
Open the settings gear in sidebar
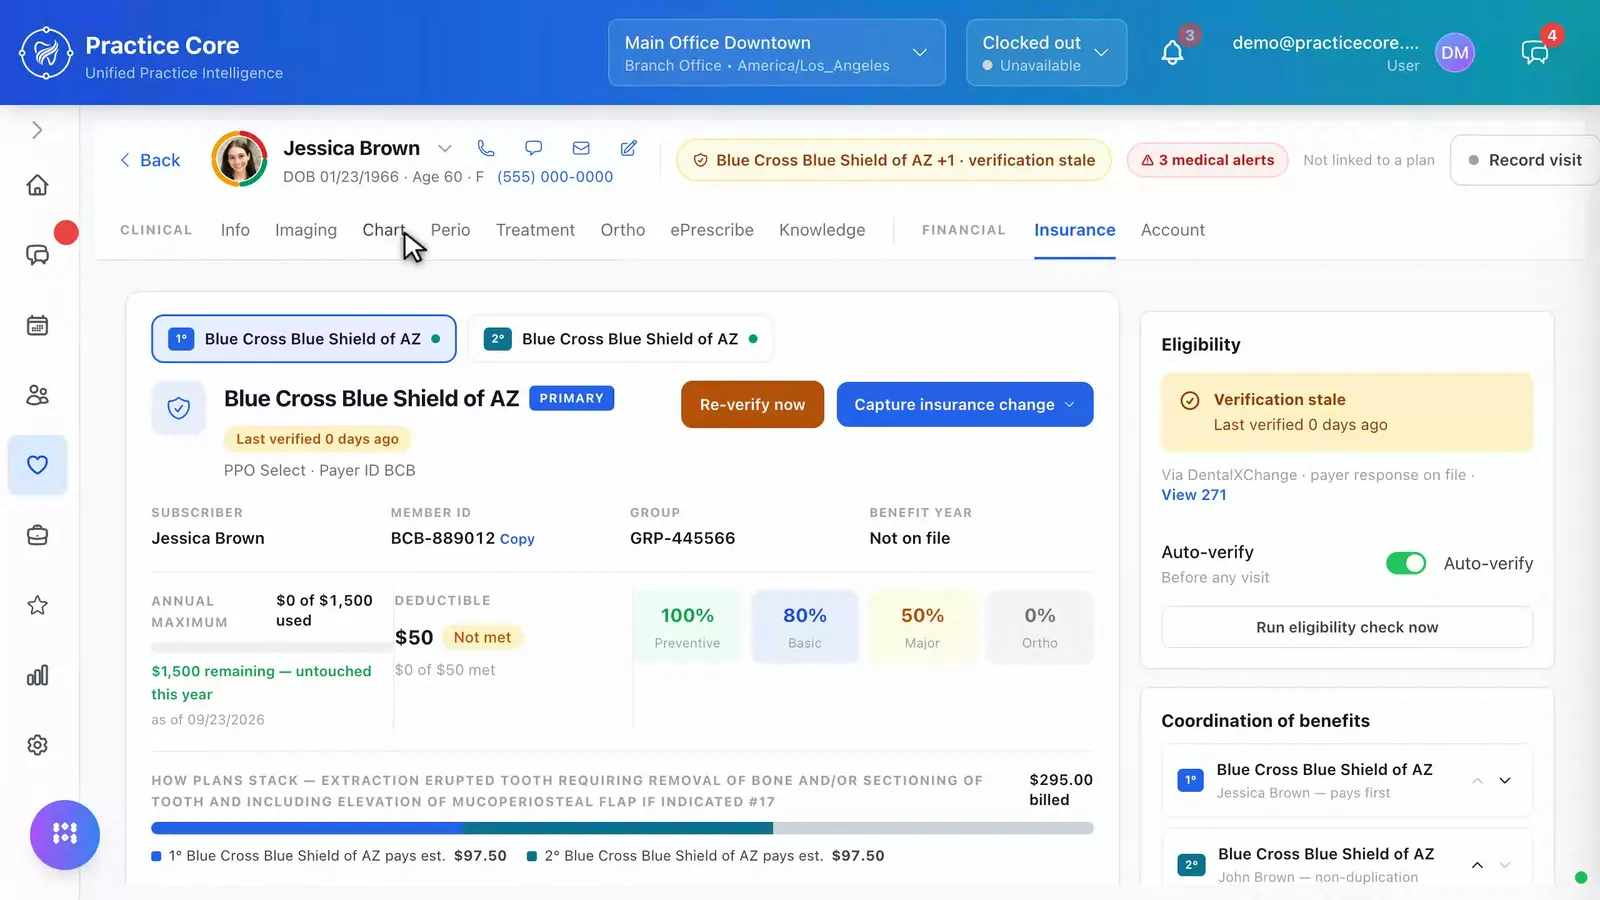coord(38,745)
